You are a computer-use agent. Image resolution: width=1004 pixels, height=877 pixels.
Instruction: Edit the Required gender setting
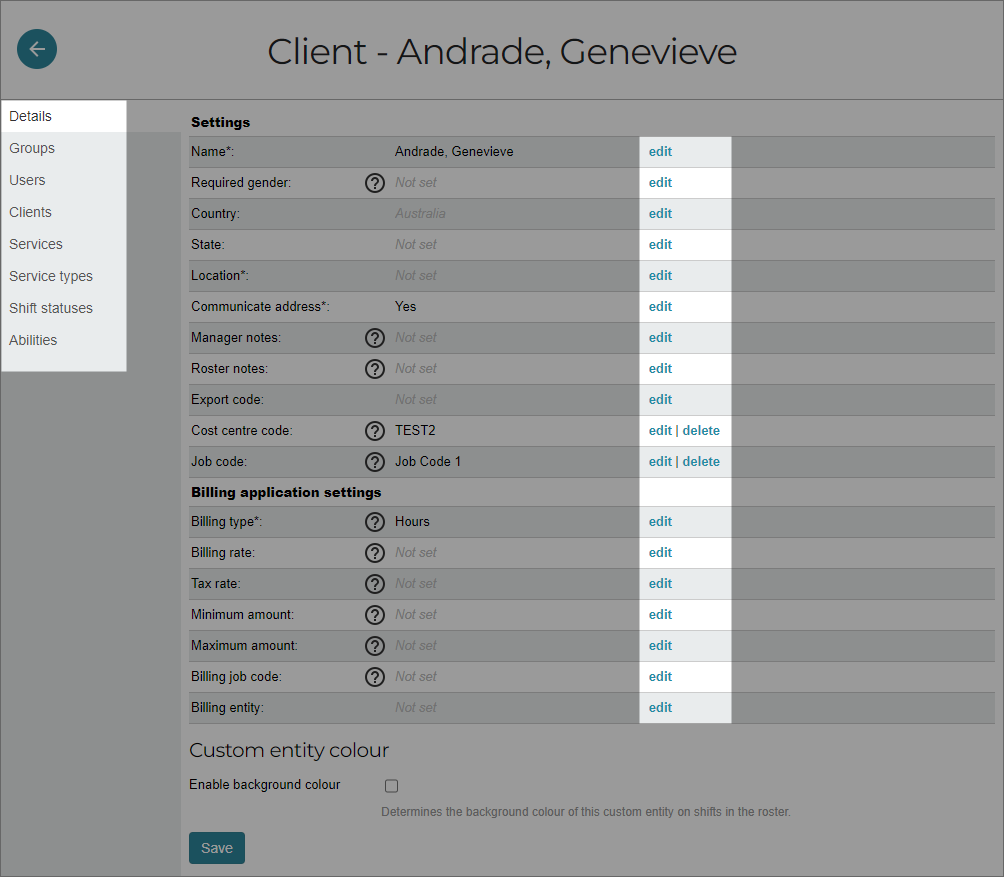pos(660,182)
